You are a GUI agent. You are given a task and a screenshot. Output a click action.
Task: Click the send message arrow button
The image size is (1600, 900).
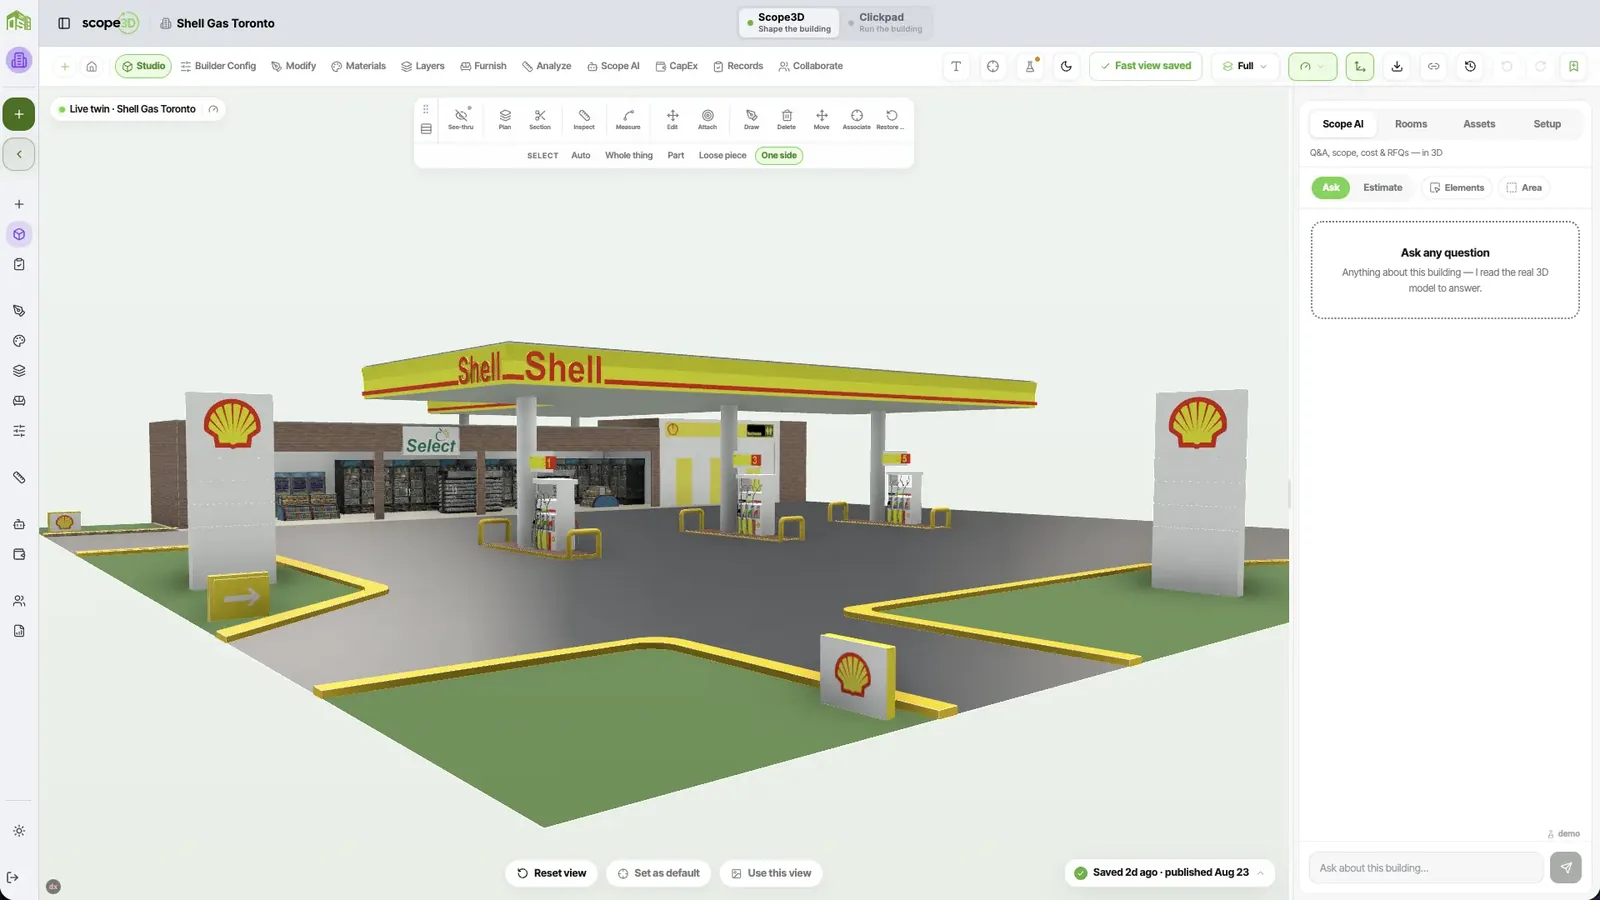pos(1566,868)
